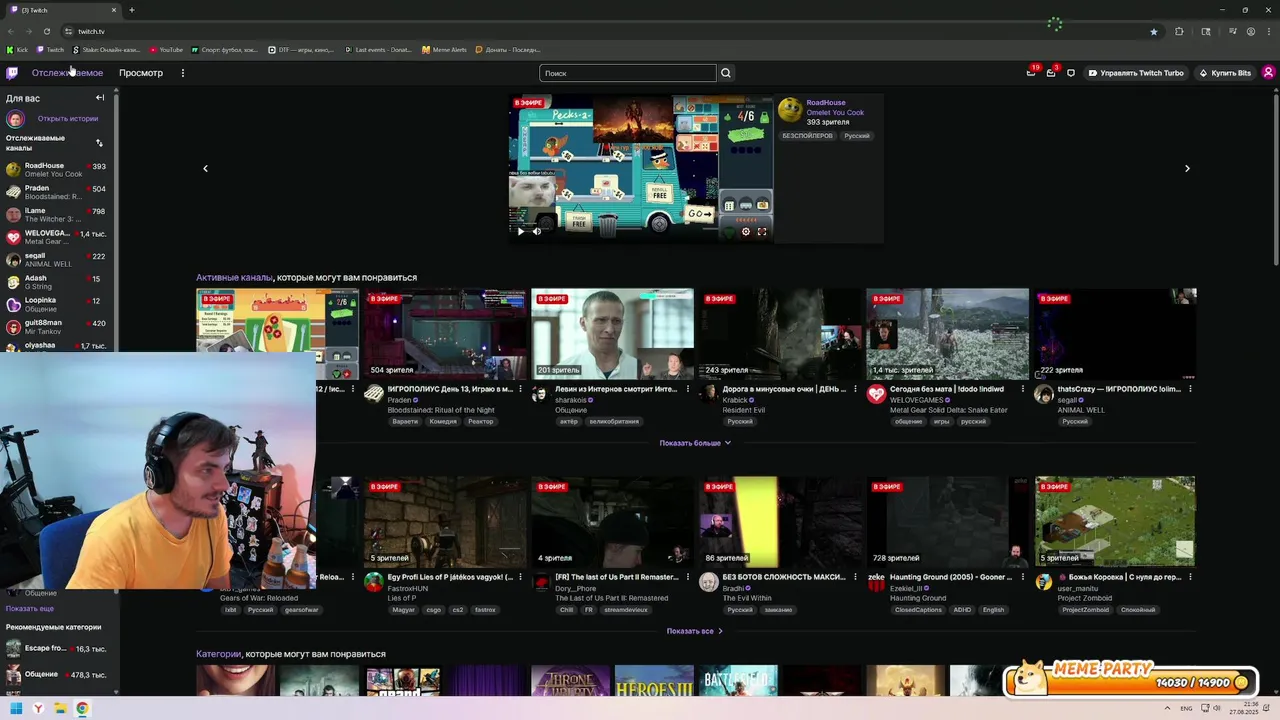The image size is (1280, 720).
Task: Open notifications inbox with 3 badge
Action: [x=1051, y=73]
